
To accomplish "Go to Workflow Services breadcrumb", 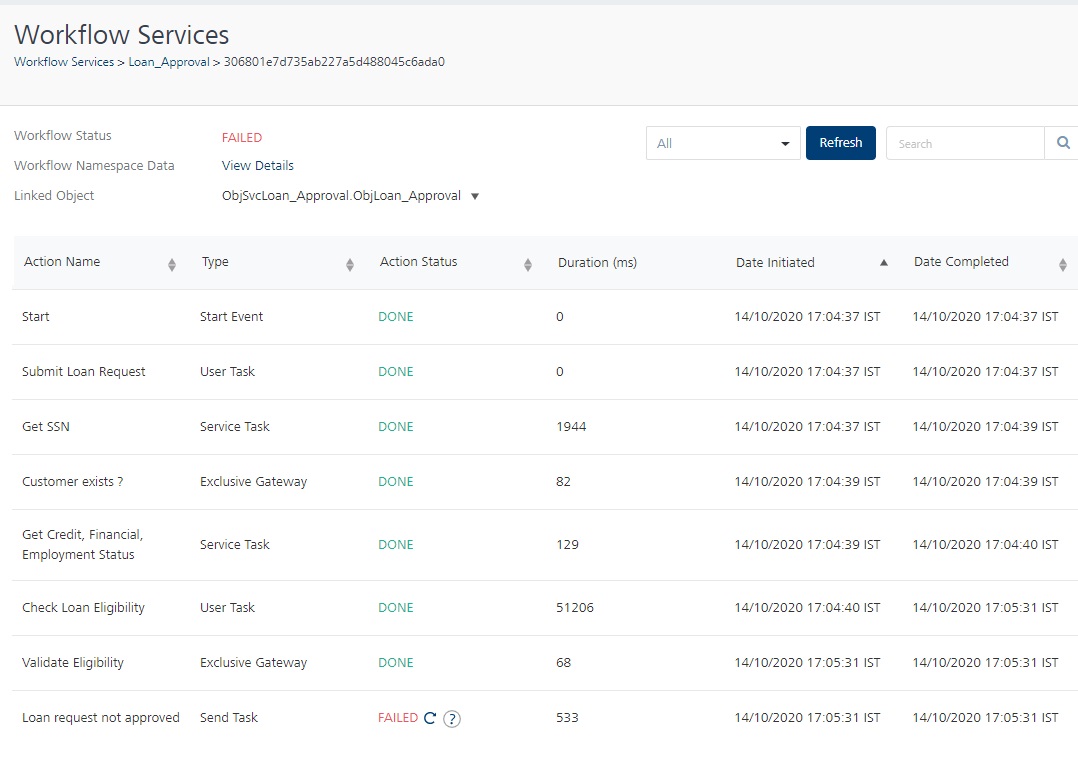I will point(63,62).
